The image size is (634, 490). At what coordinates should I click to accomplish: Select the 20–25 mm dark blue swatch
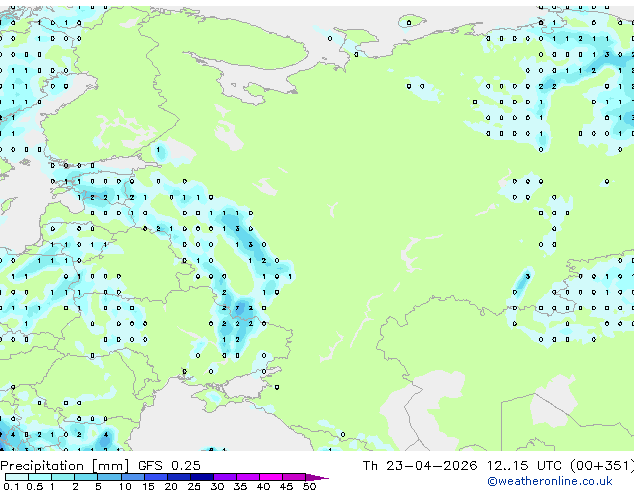click(178, 477)
